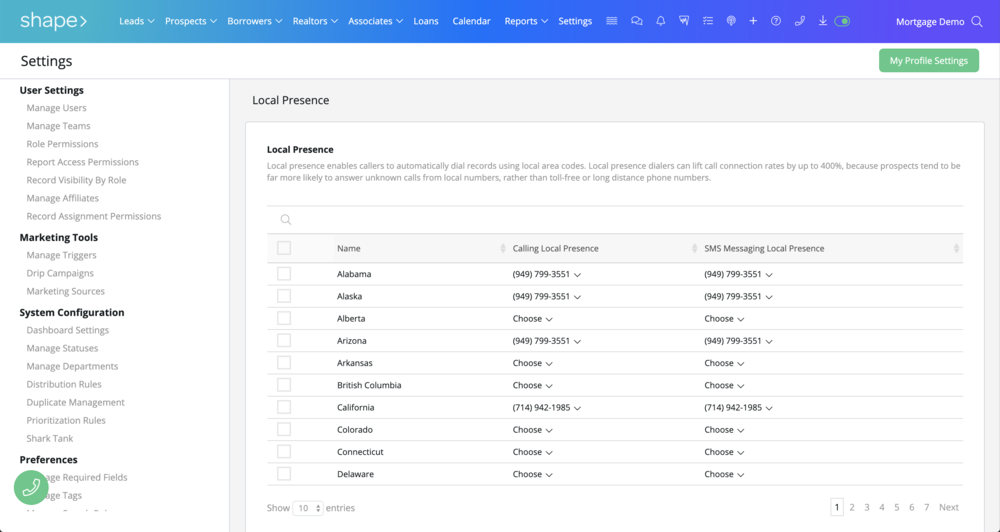Go to page 7 of table
1000x532 pixels.
pos(927,507)
